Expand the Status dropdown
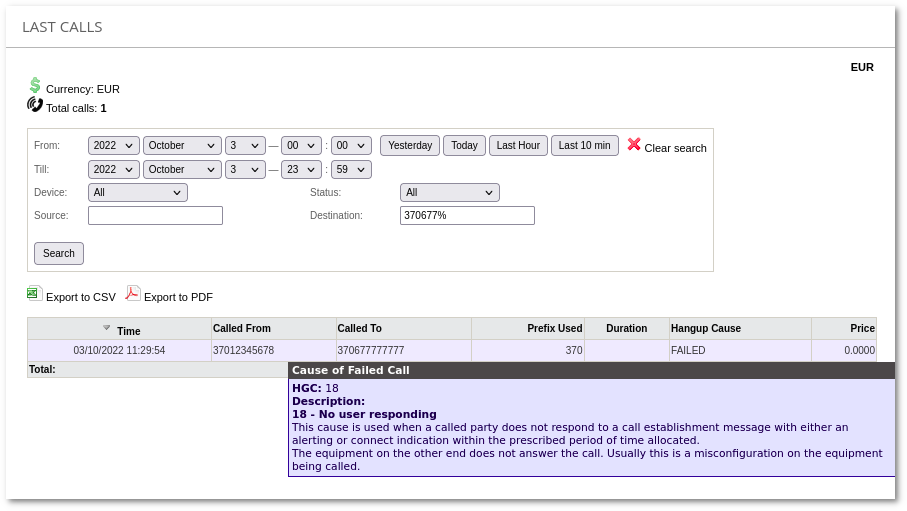Screen dimensions: 907x511 coord(449,193)
